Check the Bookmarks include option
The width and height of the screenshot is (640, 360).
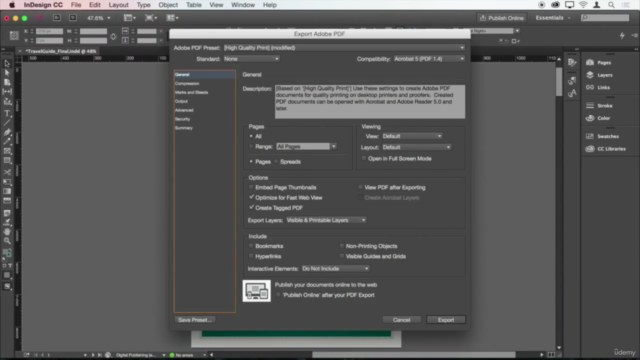(x=251, y=246)
